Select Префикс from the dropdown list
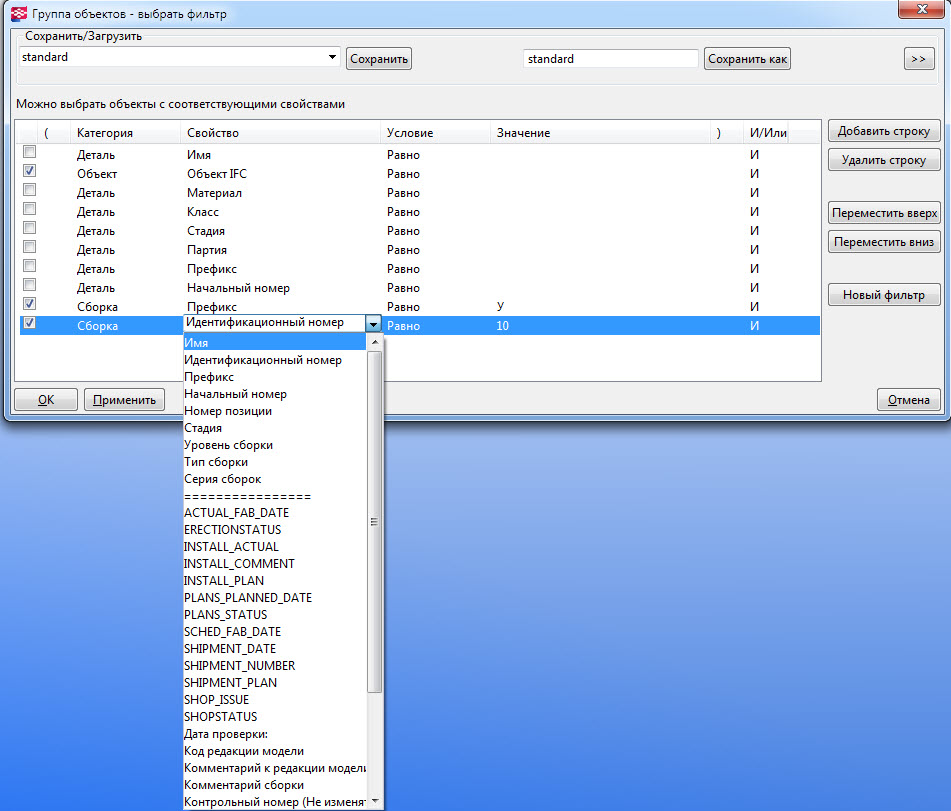Screen dimensions: 951x811 [209, 377]
